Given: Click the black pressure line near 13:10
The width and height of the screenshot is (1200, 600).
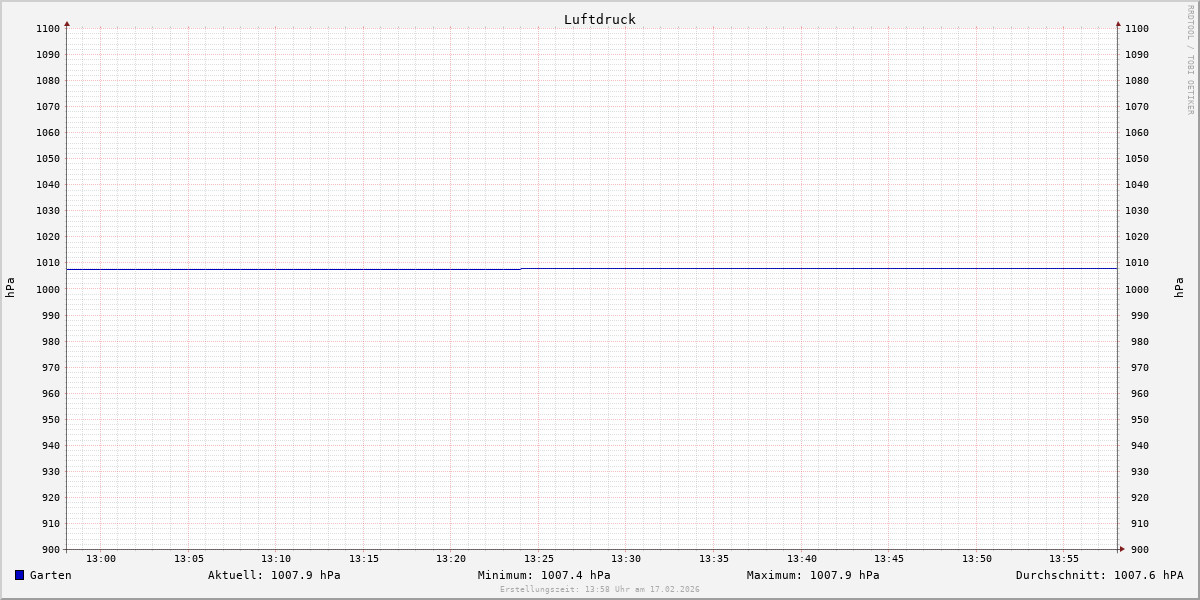Looking at the screenshot, I should [x=276, y=269].
